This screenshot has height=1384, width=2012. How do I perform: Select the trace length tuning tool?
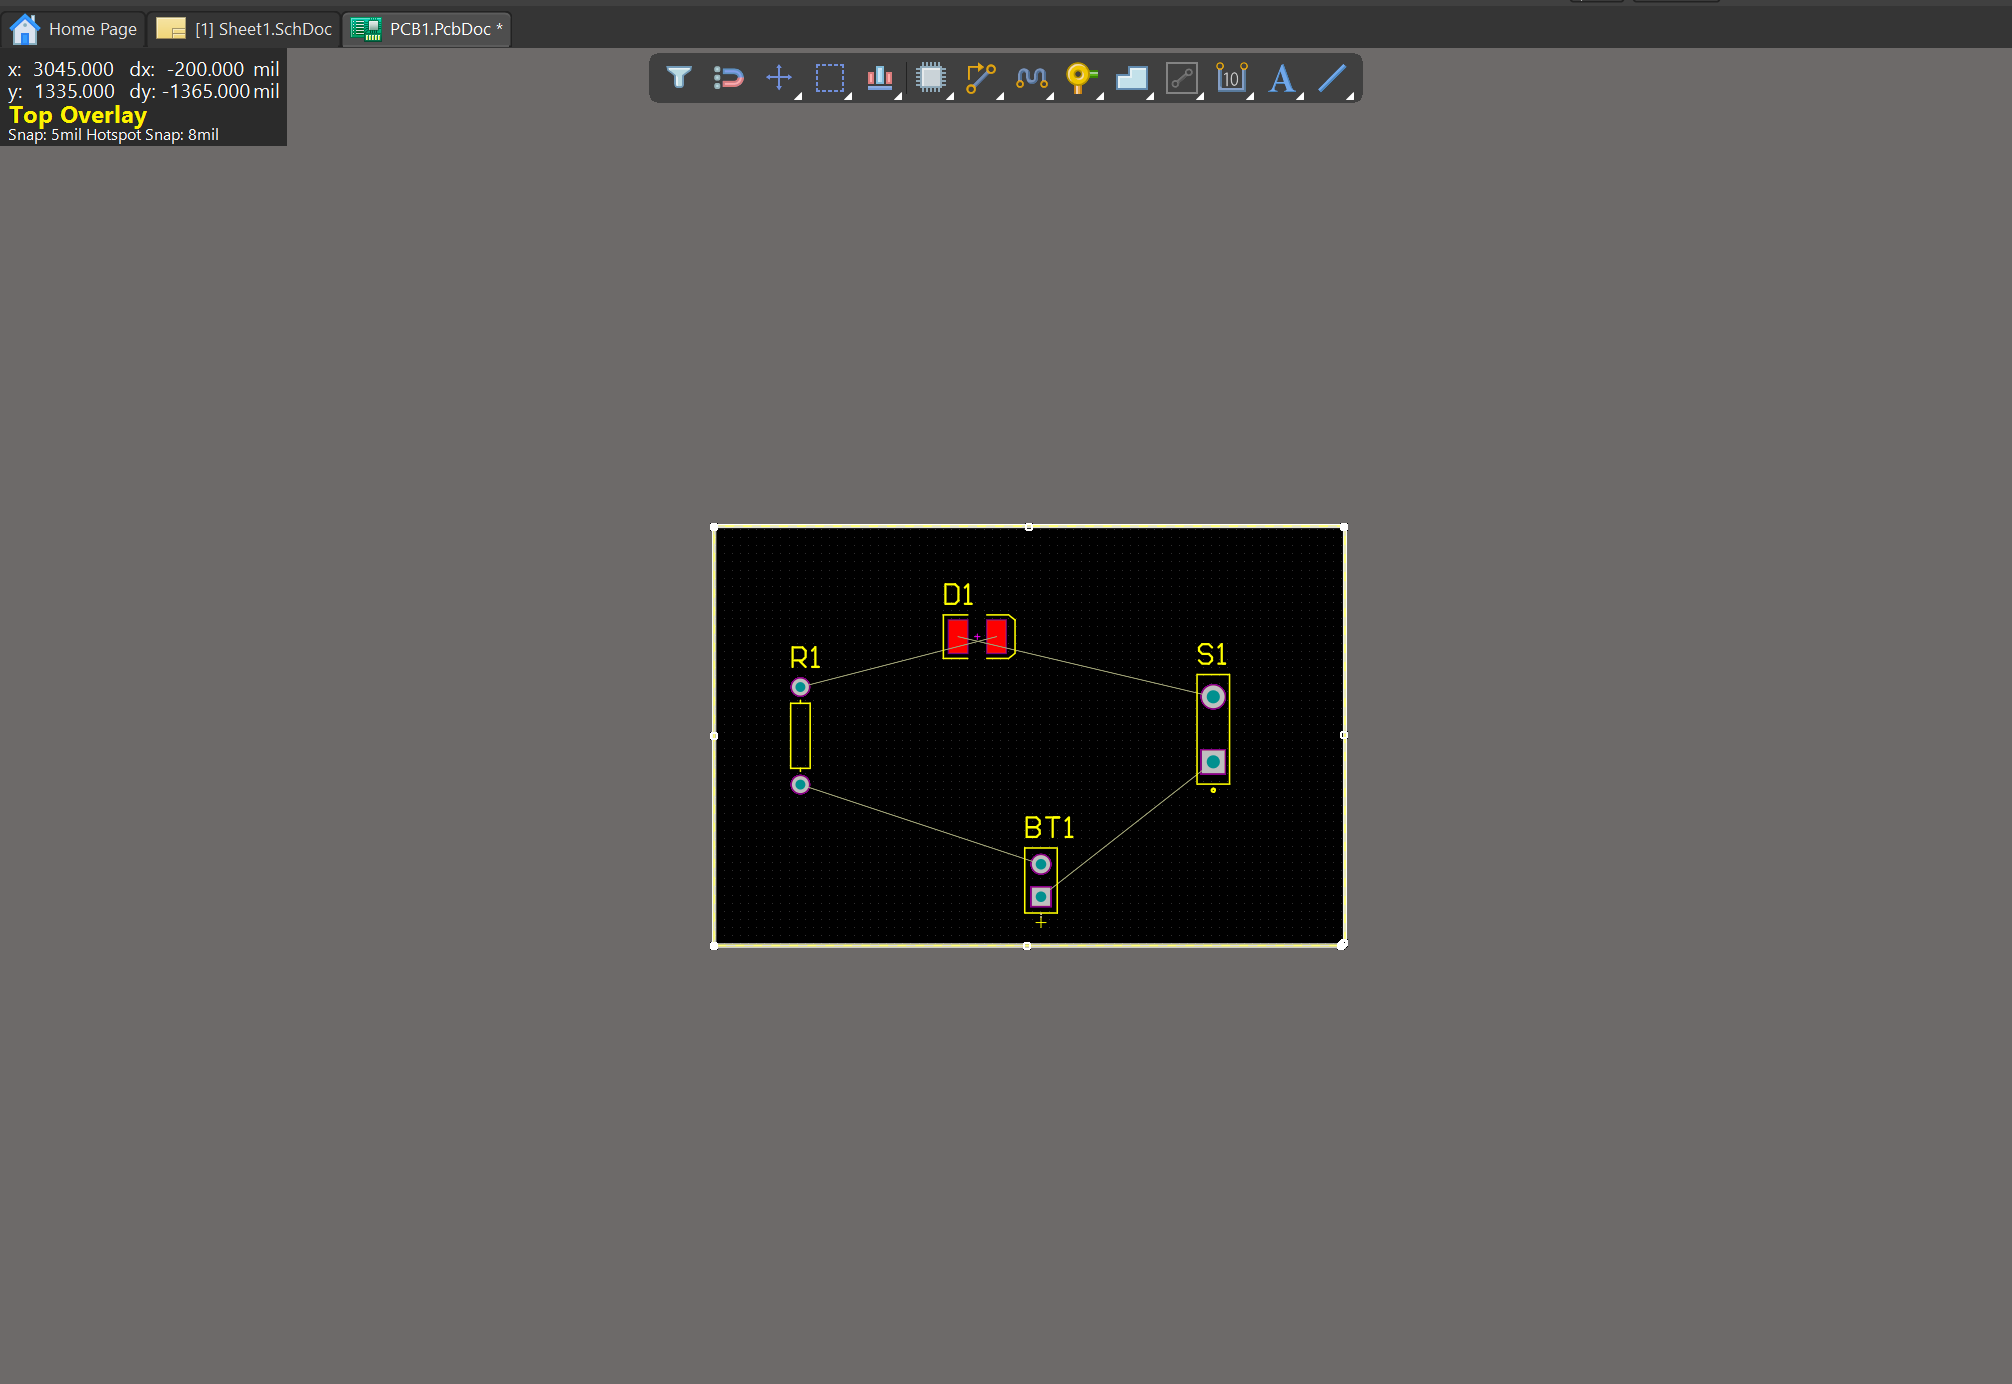pyautogui.click(x=1031, y=78)
